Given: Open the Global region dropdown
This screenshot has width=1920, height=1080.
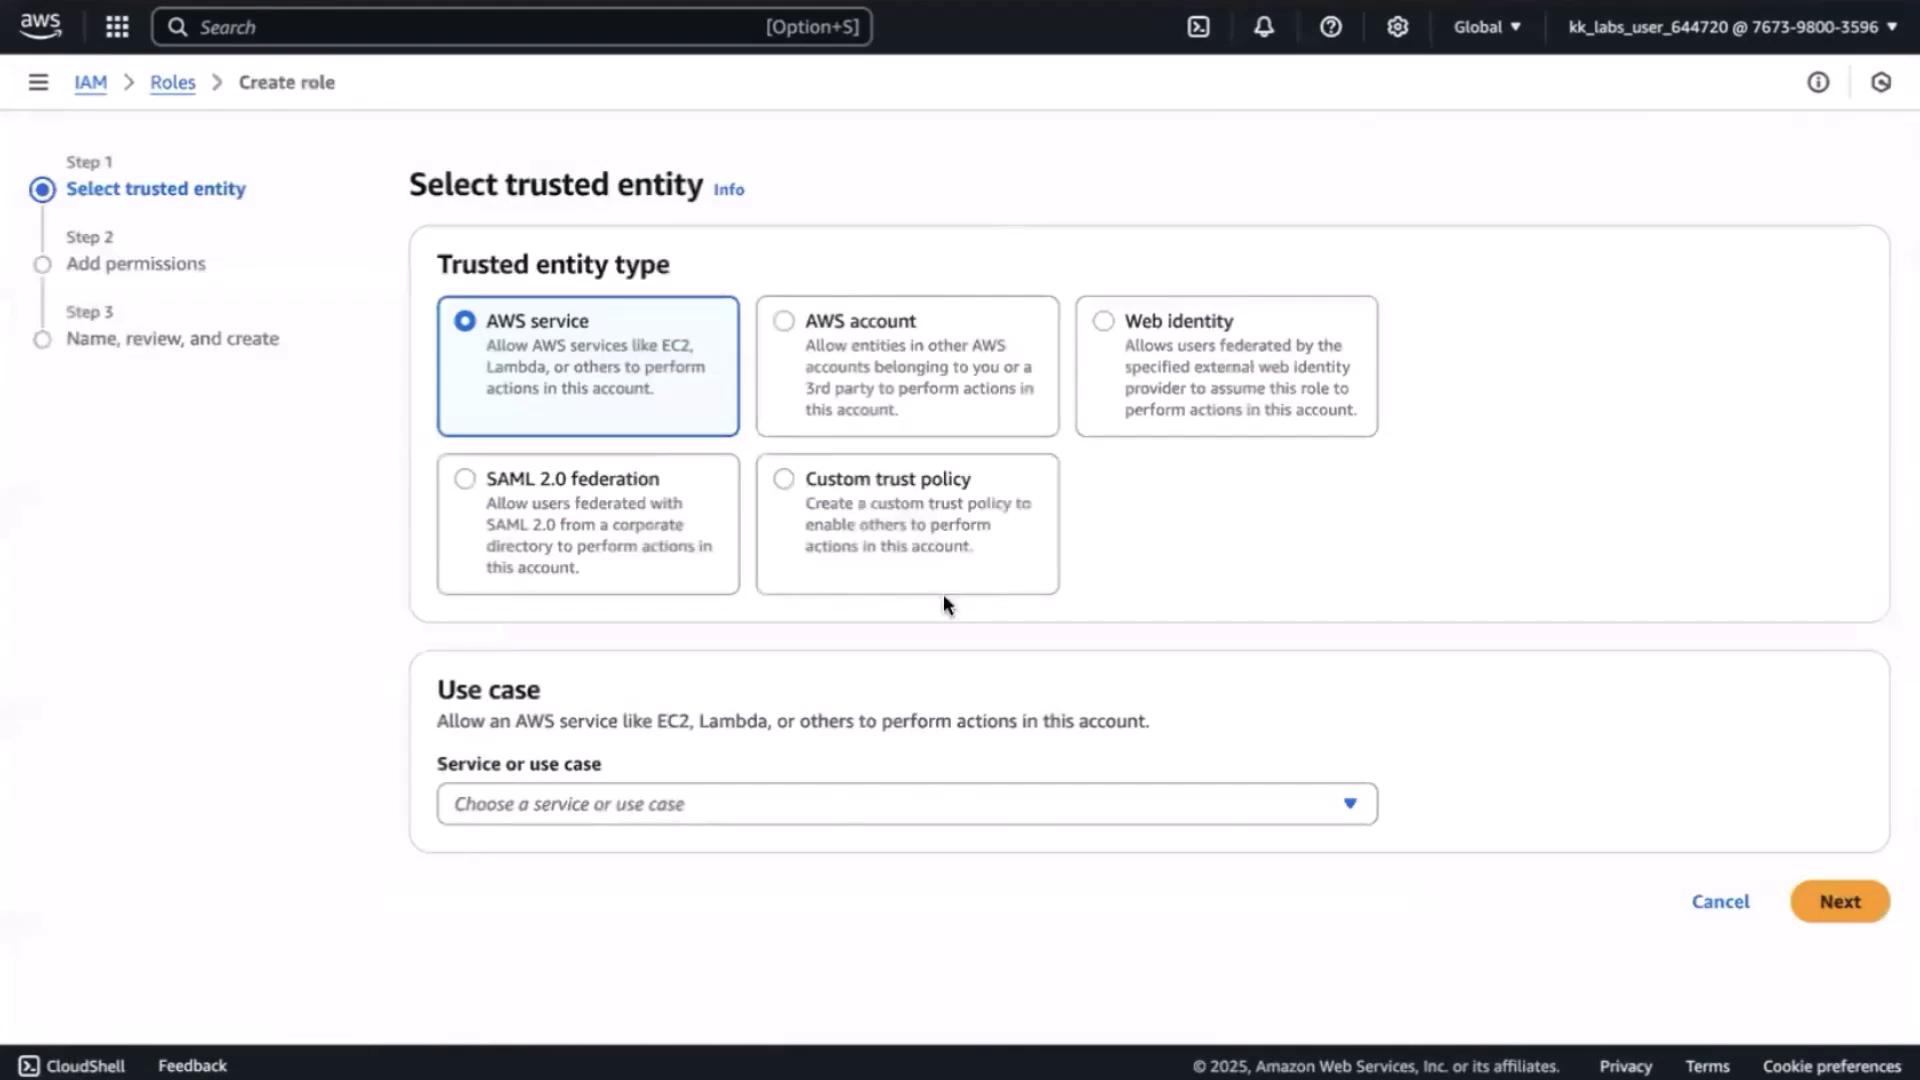Looking at the screenshot, I should (x=1487, y=27).
